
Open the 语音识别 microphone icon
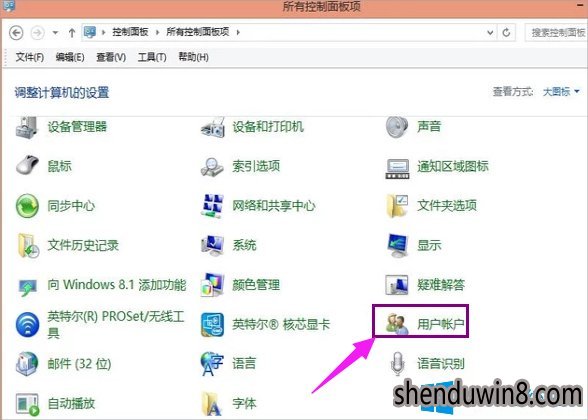click(397, 363)
